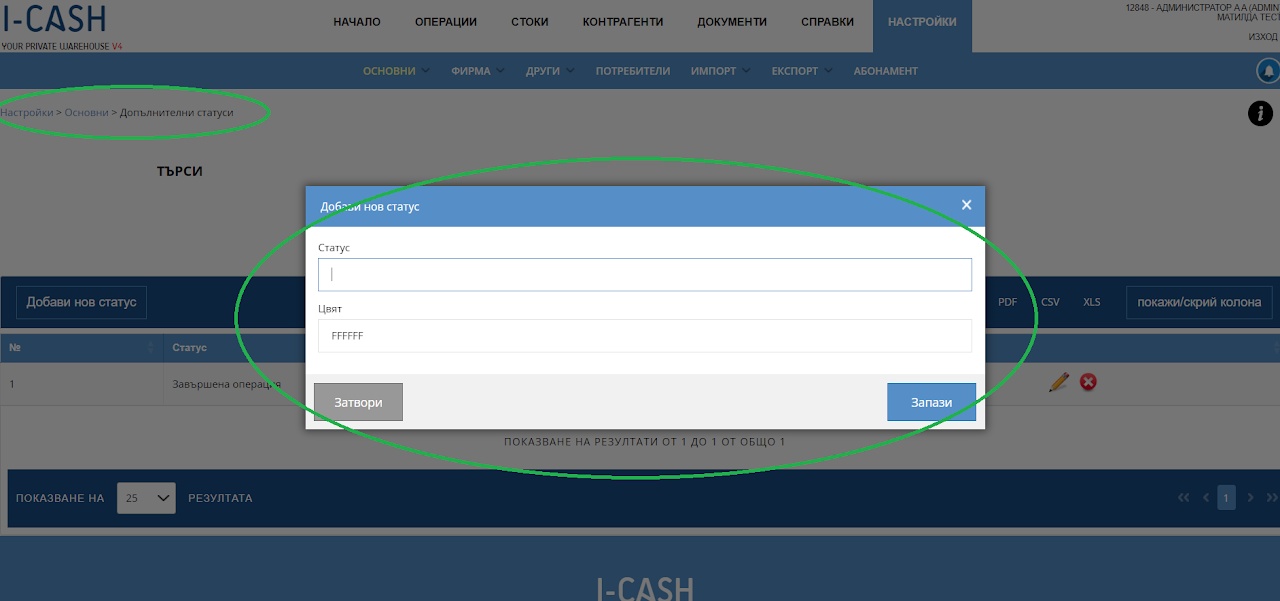Viewport: 1280px width, 601px height.
Task: Close the Добави нов статус dialog with X
Action: 966,205
